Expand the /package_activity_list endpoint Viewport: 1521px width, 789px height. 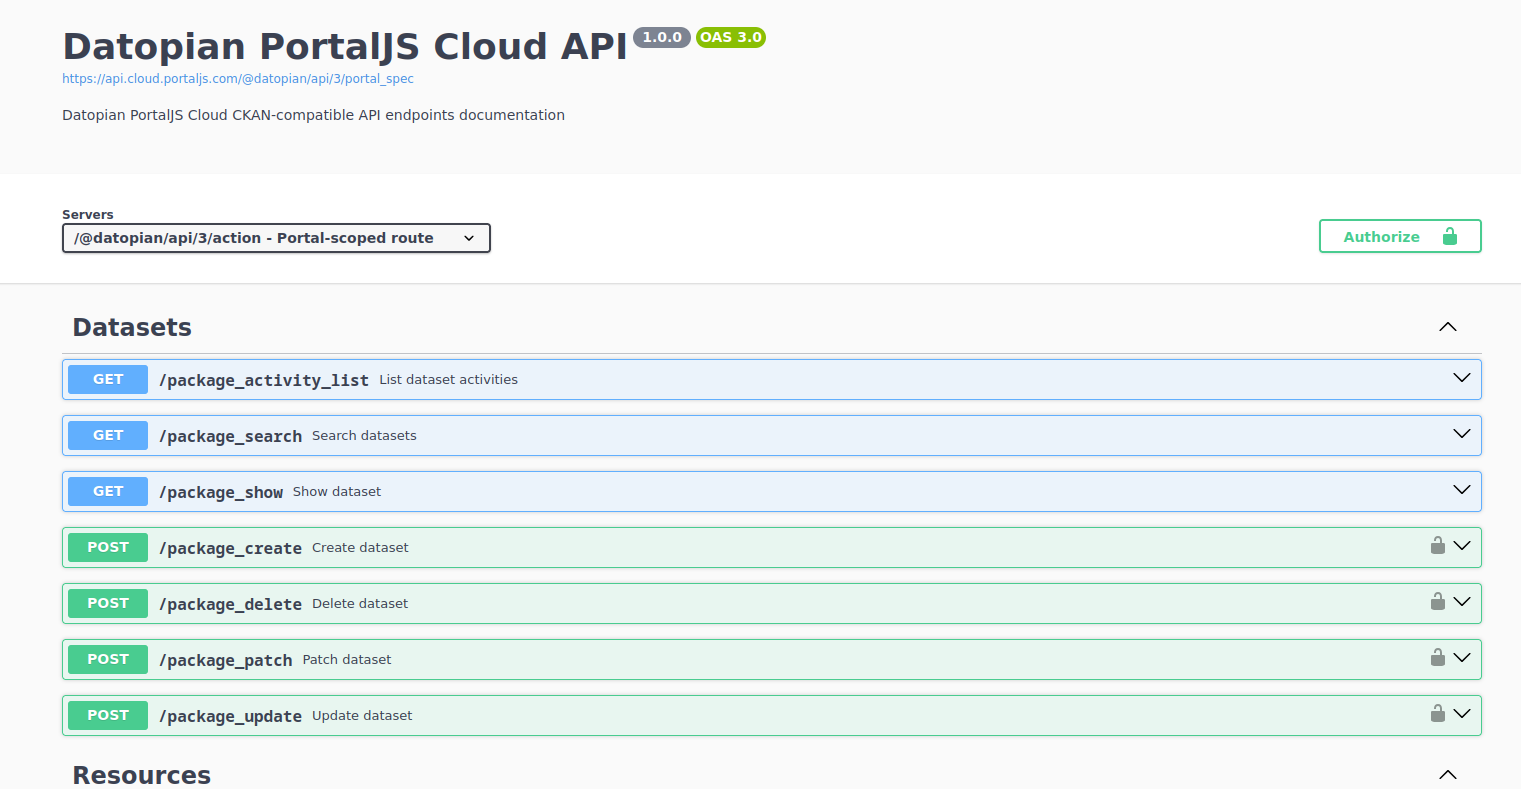(1461, 379)
